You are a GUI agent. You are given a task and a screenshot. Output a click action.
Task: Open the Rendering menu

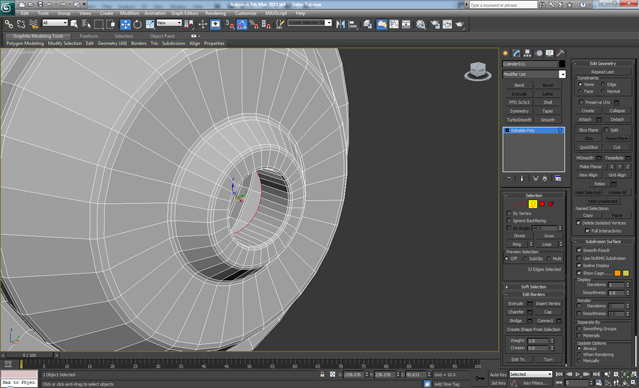click(x=215, y=13)
